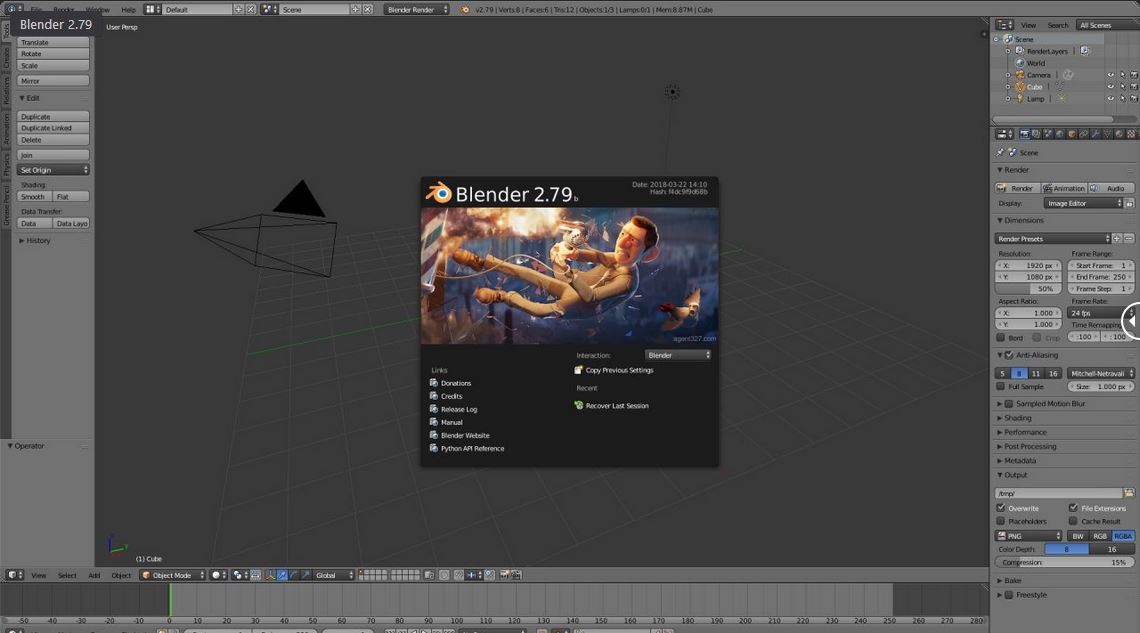Select the Rotate manipulator icon
This screenshot has height=633, width=1140.
click(294, 575)
